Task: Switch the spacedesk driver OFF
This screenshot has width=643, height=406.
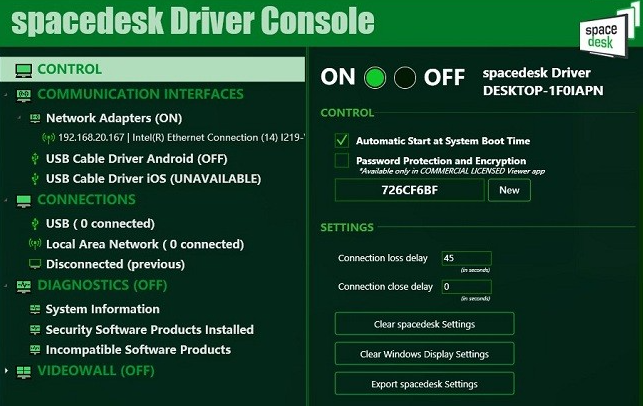Action: click(x=405, y=78)
